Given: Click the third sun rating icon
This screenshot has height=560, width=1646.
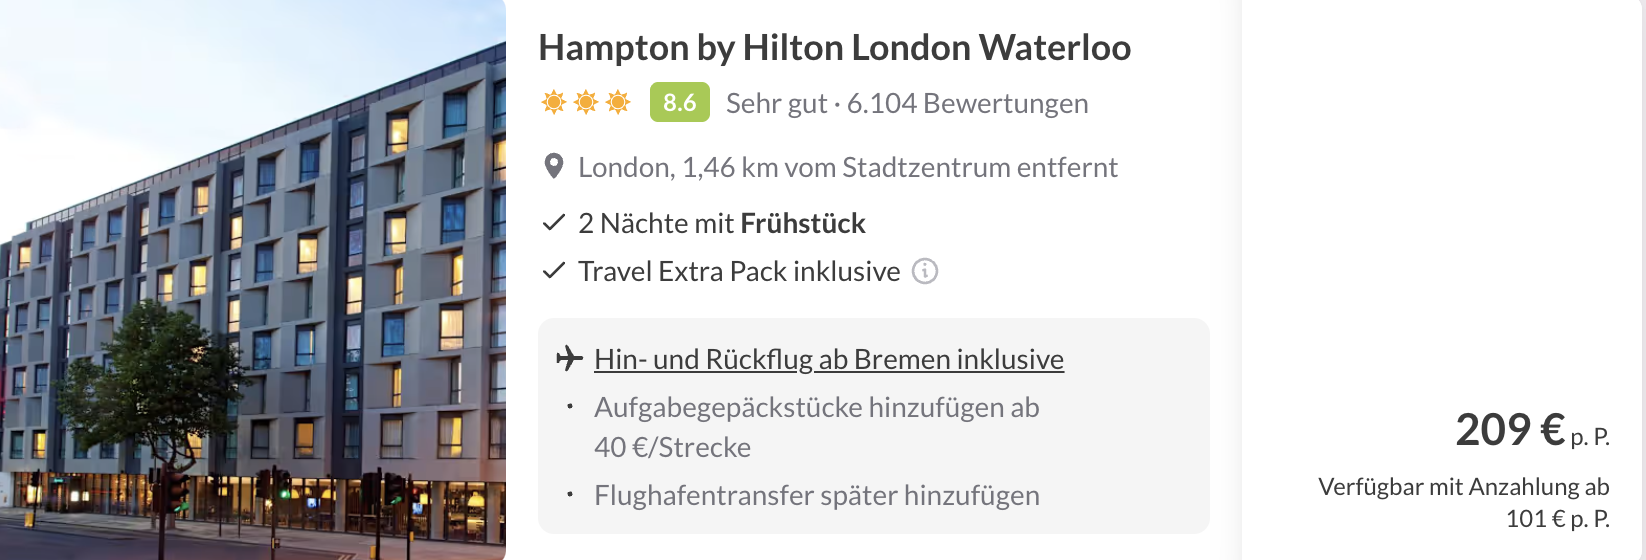Looking at the screenshot, I should tap(619, 102).
